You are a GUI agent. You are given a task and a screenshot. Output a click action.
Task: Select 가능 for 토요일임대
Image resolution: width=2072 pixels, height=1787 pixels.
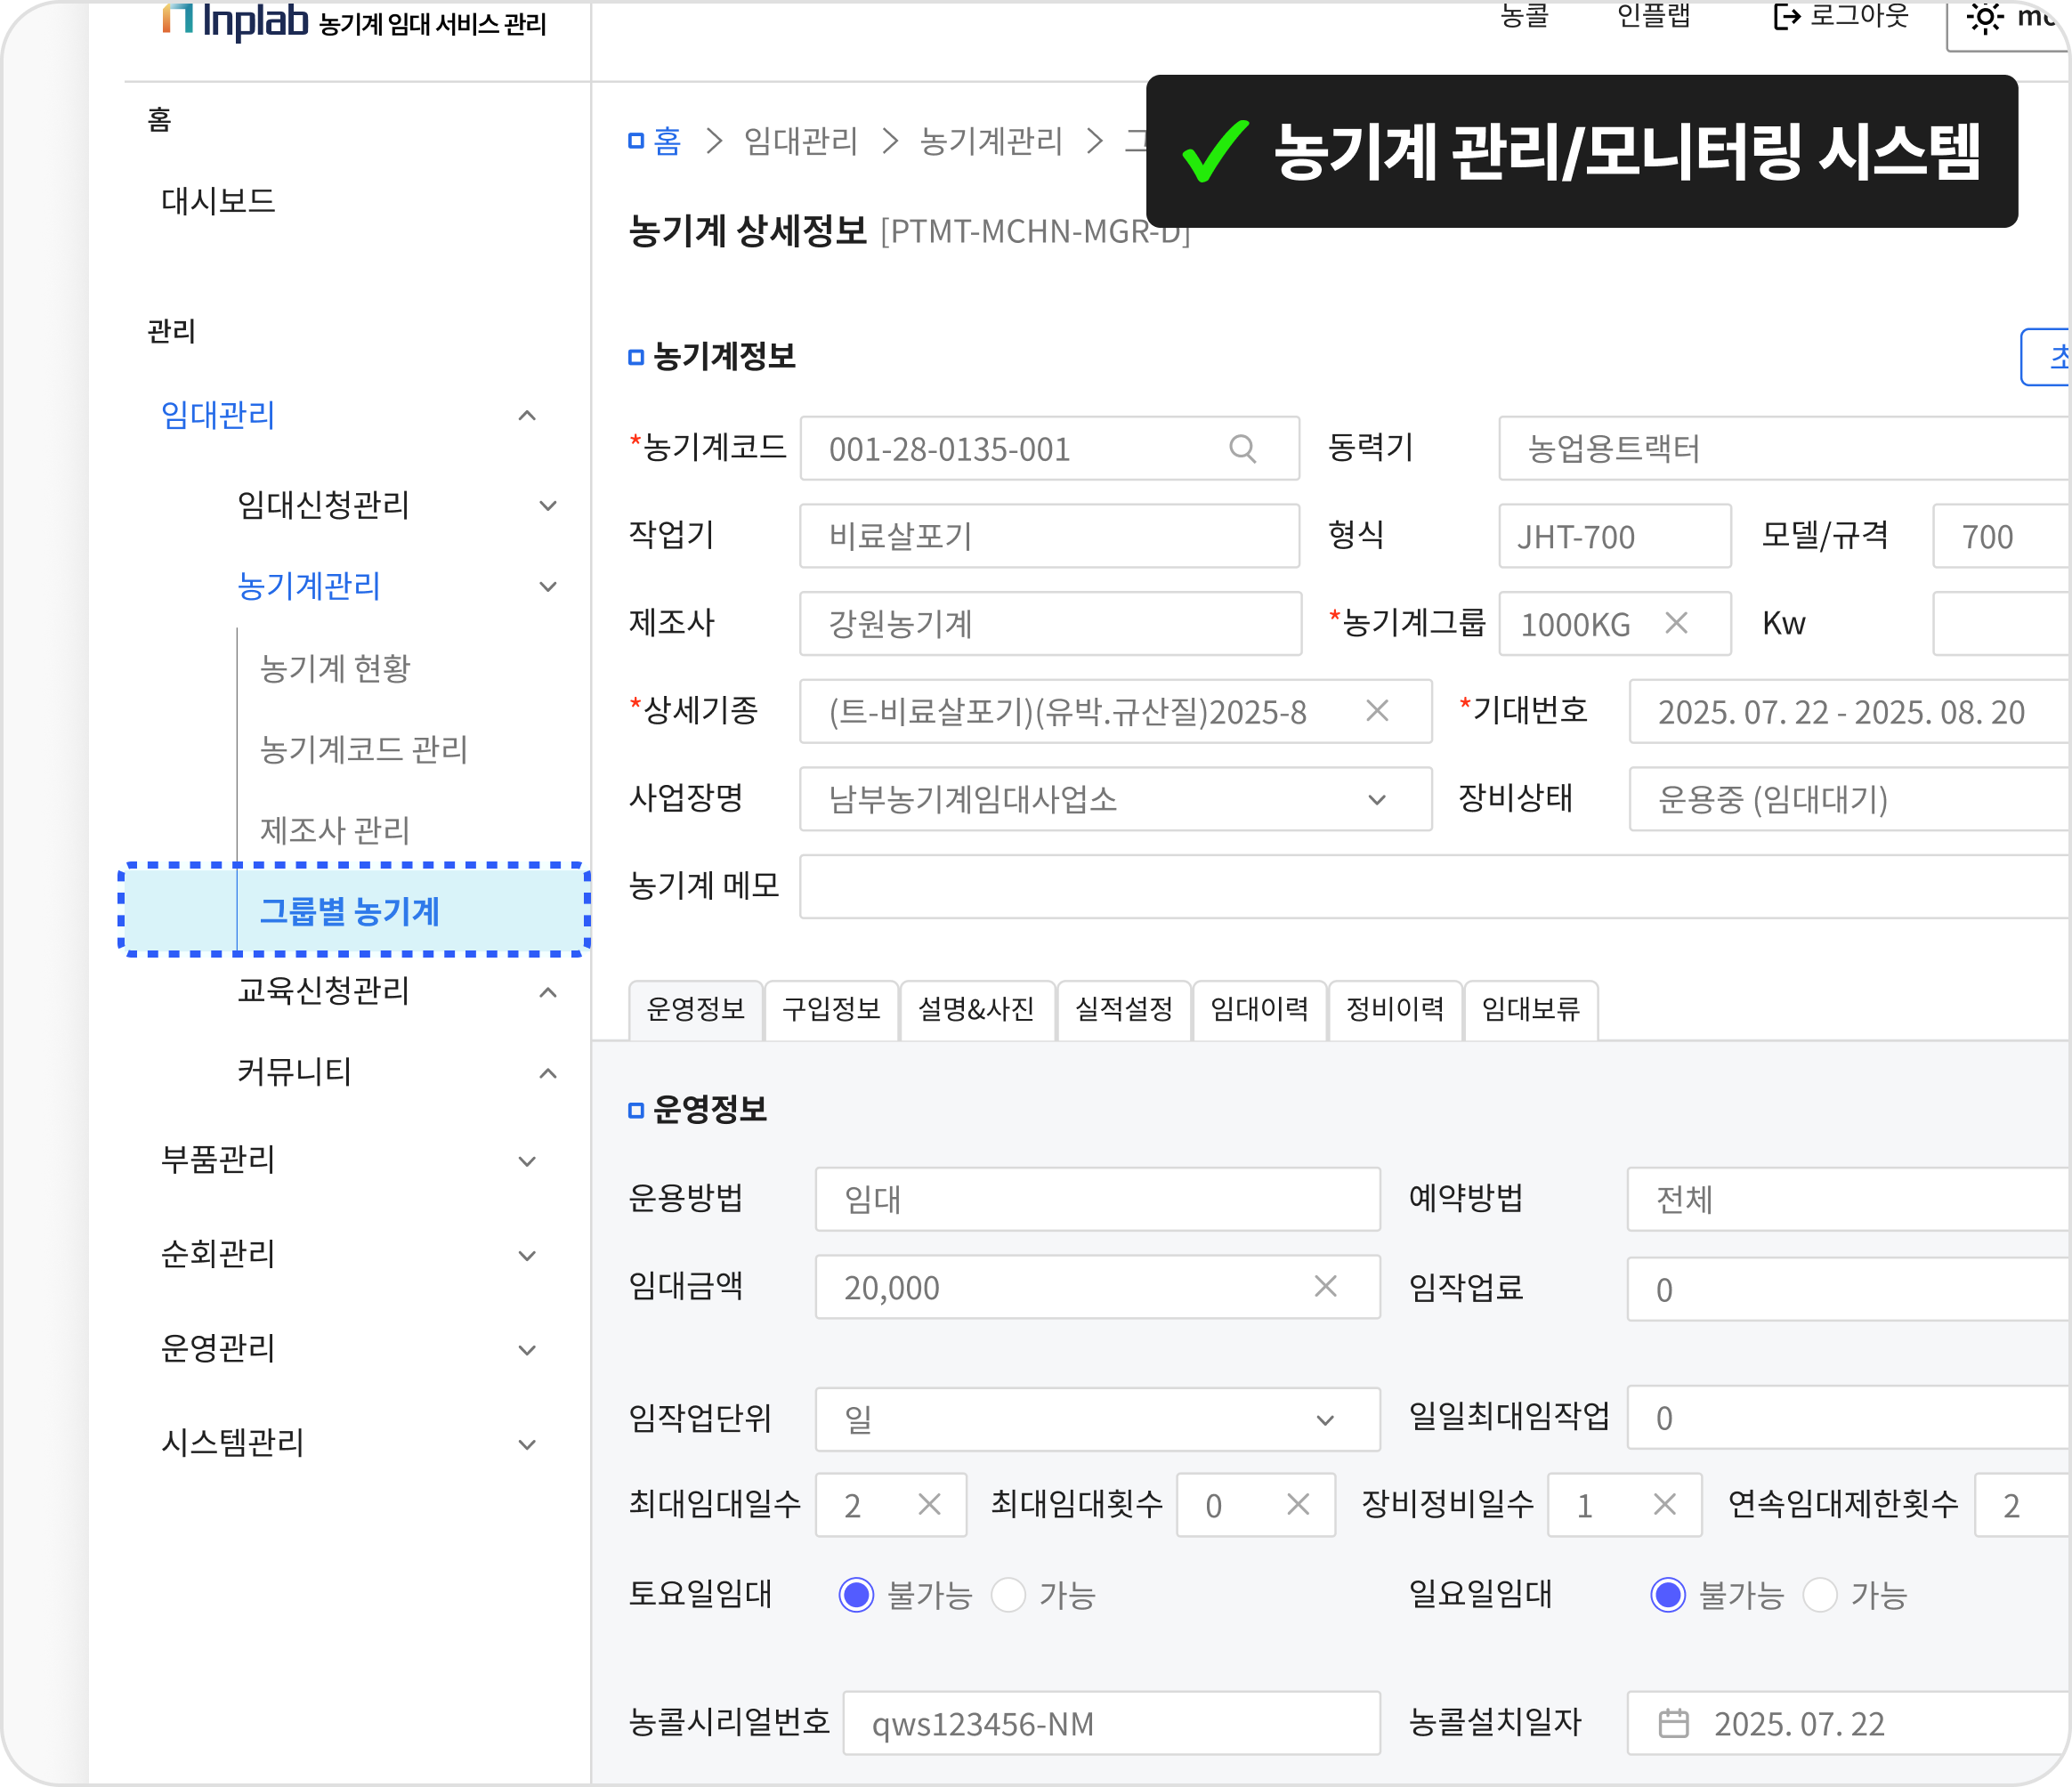(x=1008, y=1595)
